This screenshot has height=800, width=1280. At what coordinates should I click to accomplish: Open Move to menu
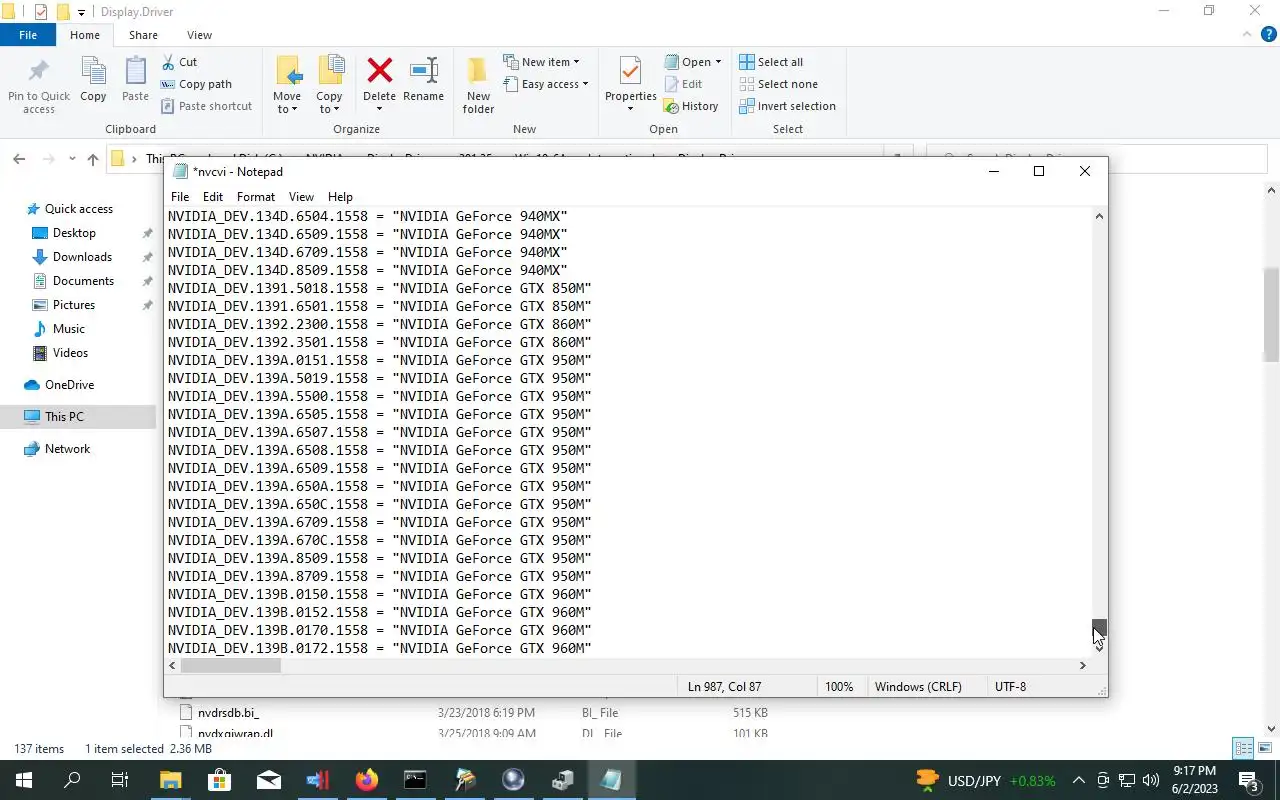click(287, 85)
